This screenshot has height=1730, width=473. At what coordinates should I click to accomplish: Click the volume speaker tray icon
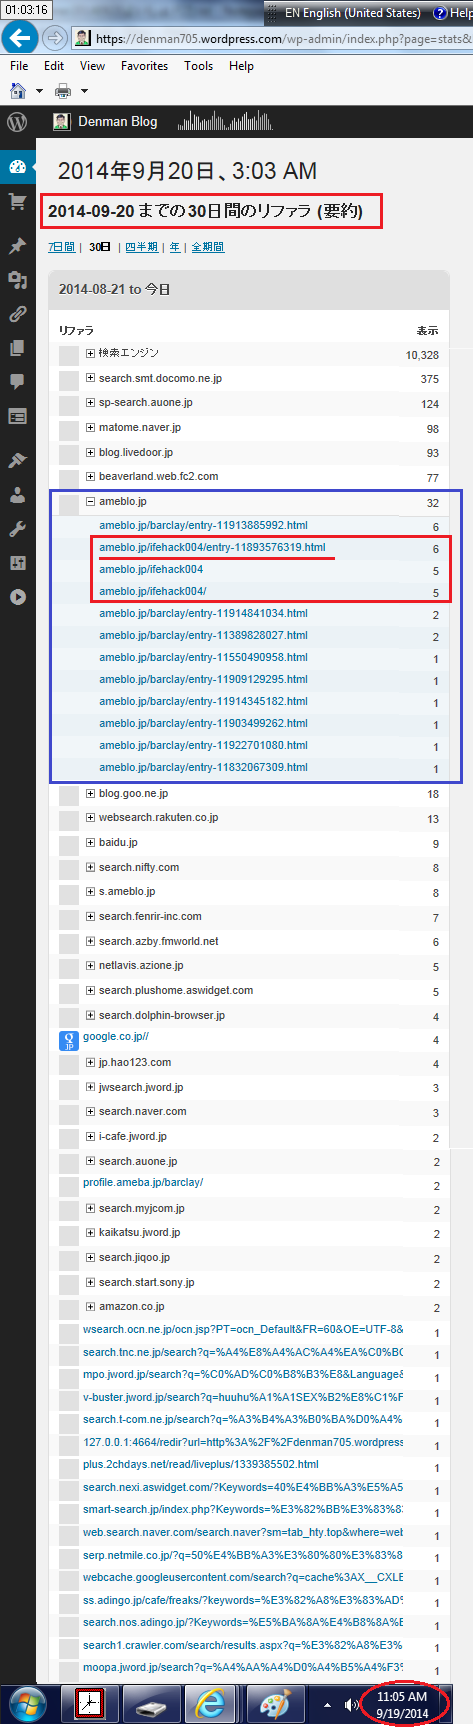(351, 1705)
